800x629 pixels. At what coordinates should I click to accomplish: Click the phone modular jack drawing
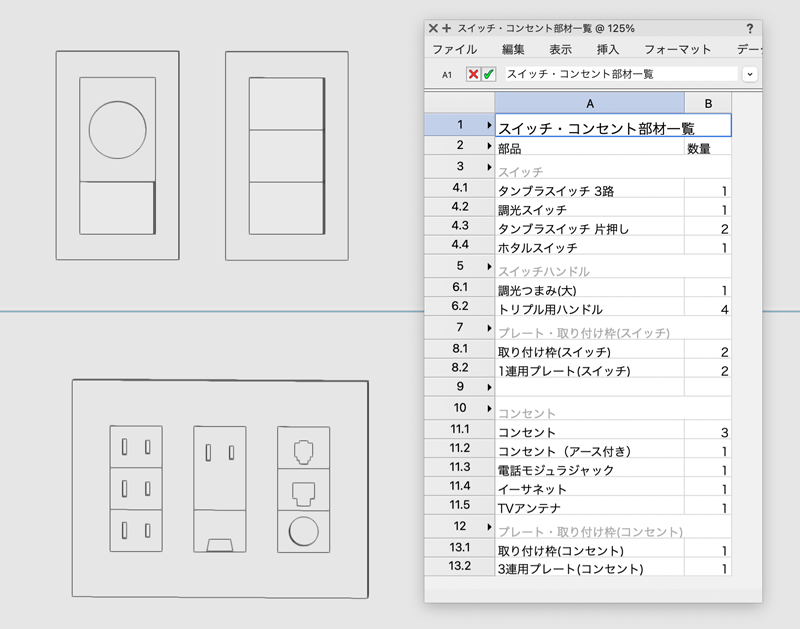tap(304, 451)
